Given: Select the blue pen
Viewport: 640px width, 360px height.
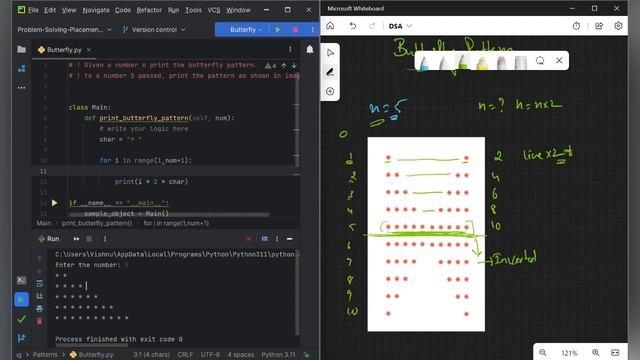Looking at the screenshot, I should point(424,62).
